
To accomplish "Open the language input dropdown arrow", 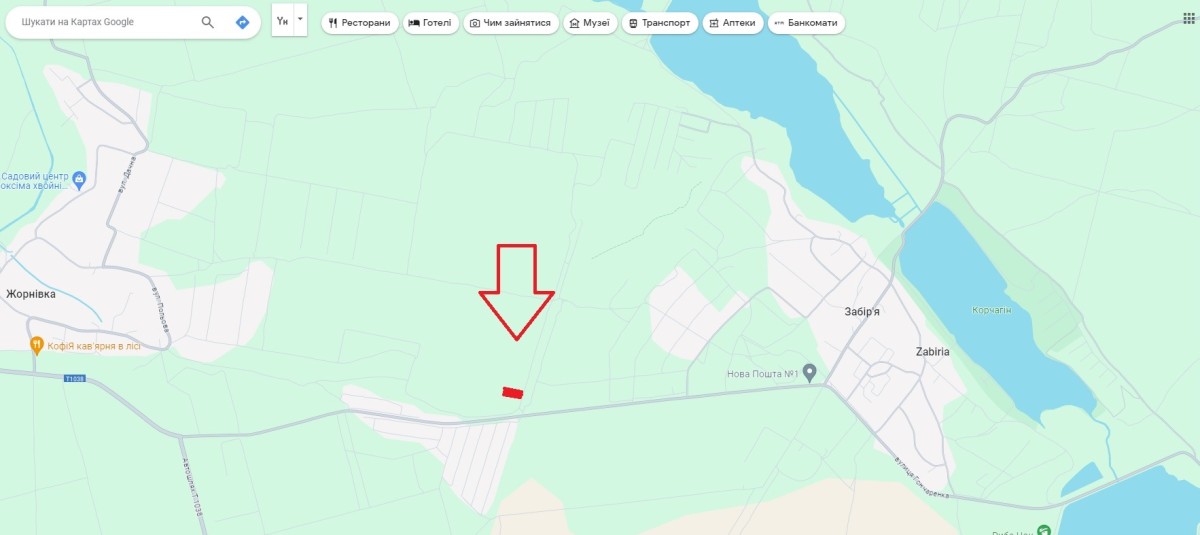I will (x=300, y=20).
